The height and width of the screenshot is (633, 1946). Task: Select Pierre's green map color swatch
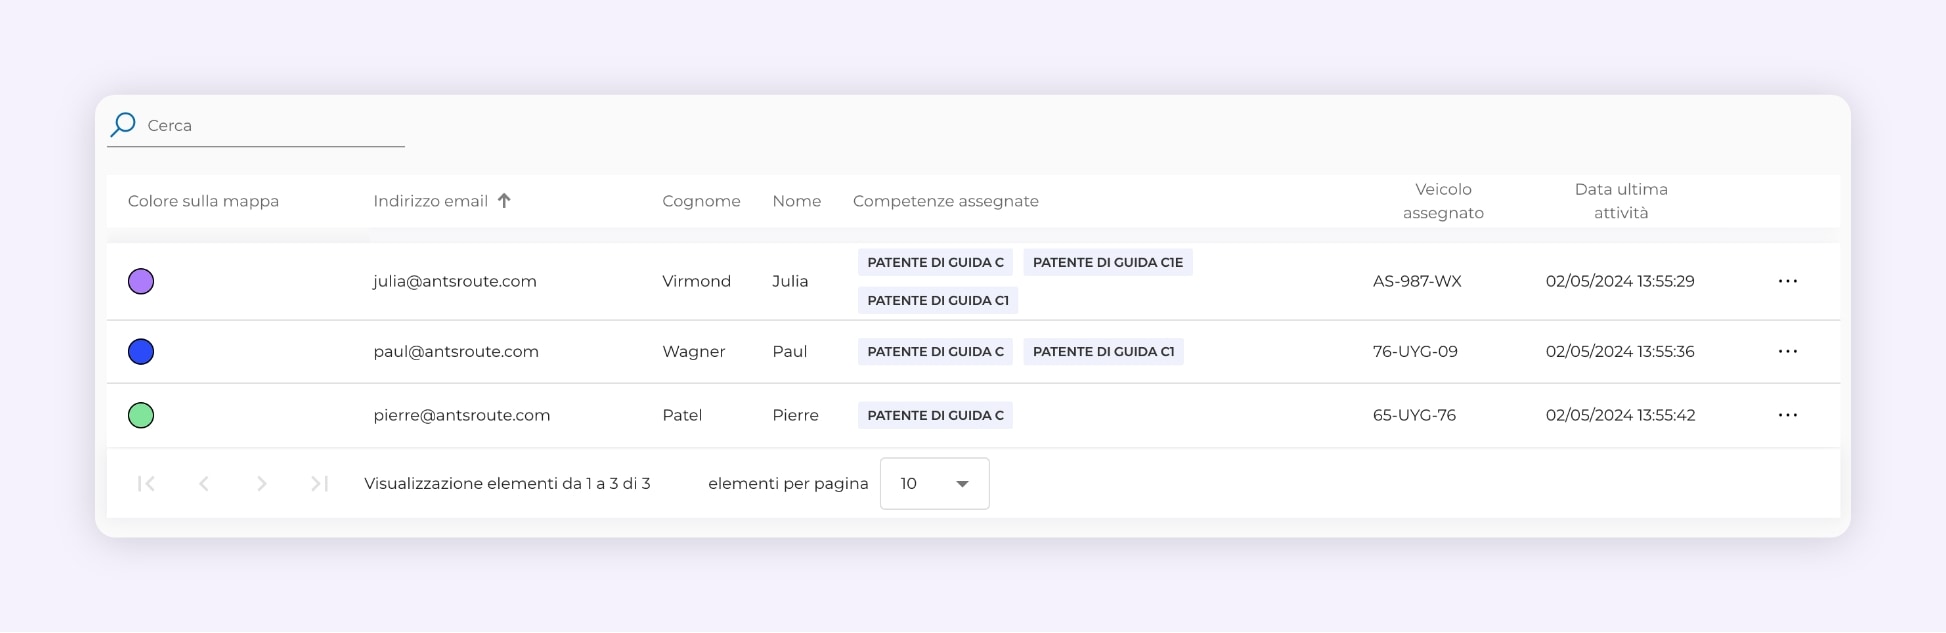pos(141,415)
